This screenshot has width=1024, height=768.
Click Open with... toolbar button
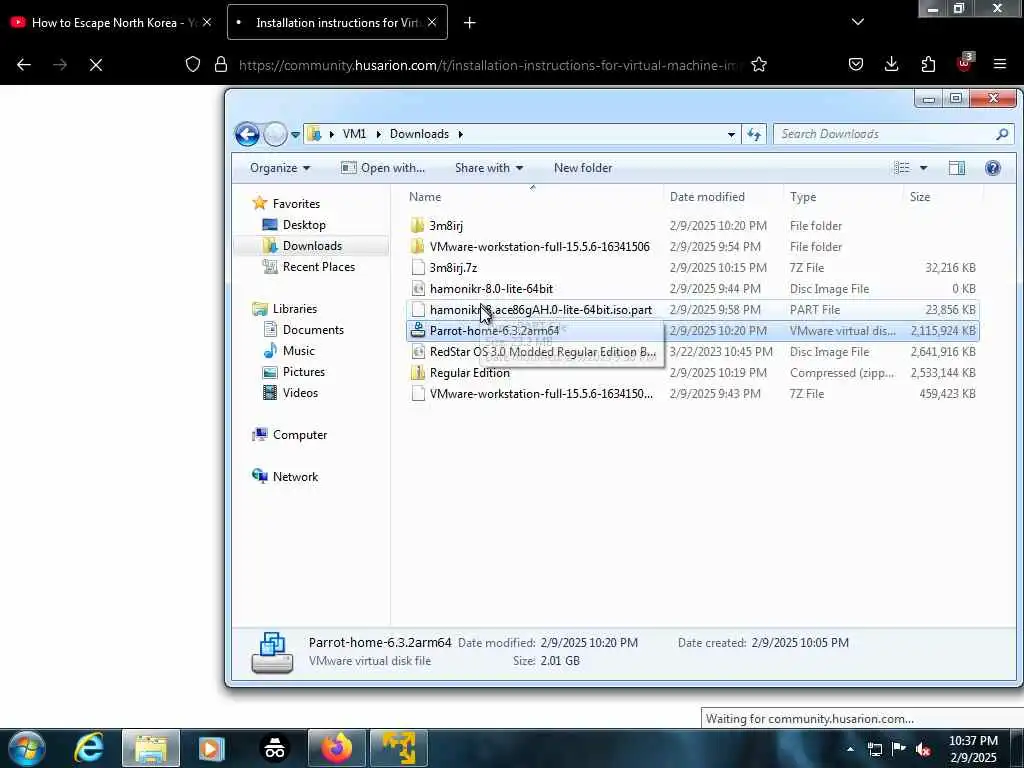pos(383,168)
